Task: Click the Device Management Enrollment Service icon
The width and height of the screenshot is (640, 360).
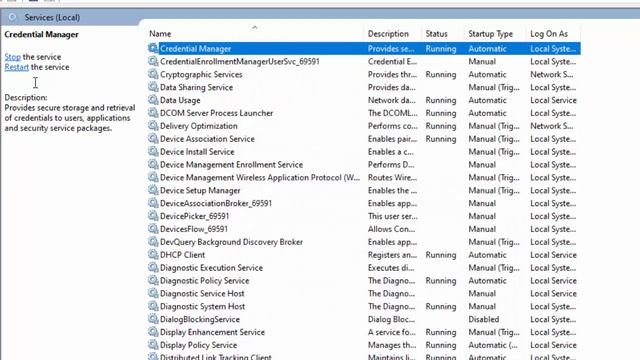Action: point(153,164)
